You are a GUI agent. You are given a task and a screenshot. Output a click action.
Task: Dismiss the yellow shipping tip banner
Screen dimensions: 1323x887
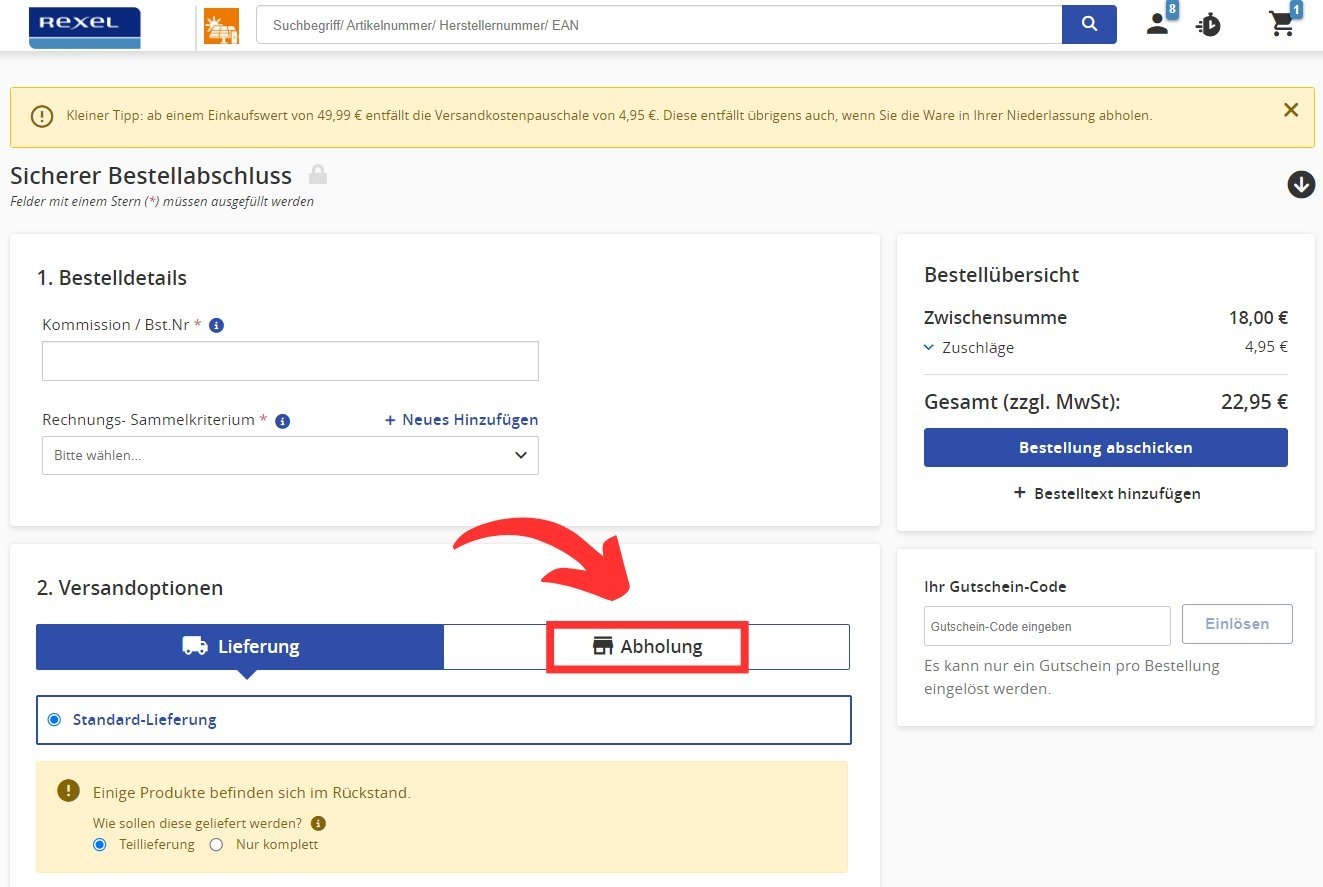1291,110
